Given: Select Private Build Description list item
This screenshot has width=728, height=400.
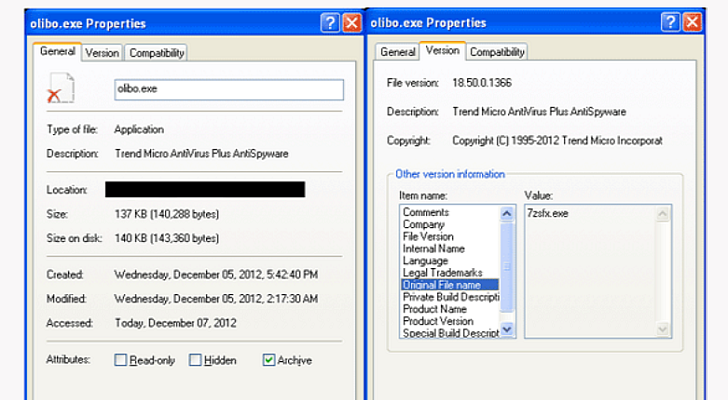Looking at the screenshot, I should (451, 297).
